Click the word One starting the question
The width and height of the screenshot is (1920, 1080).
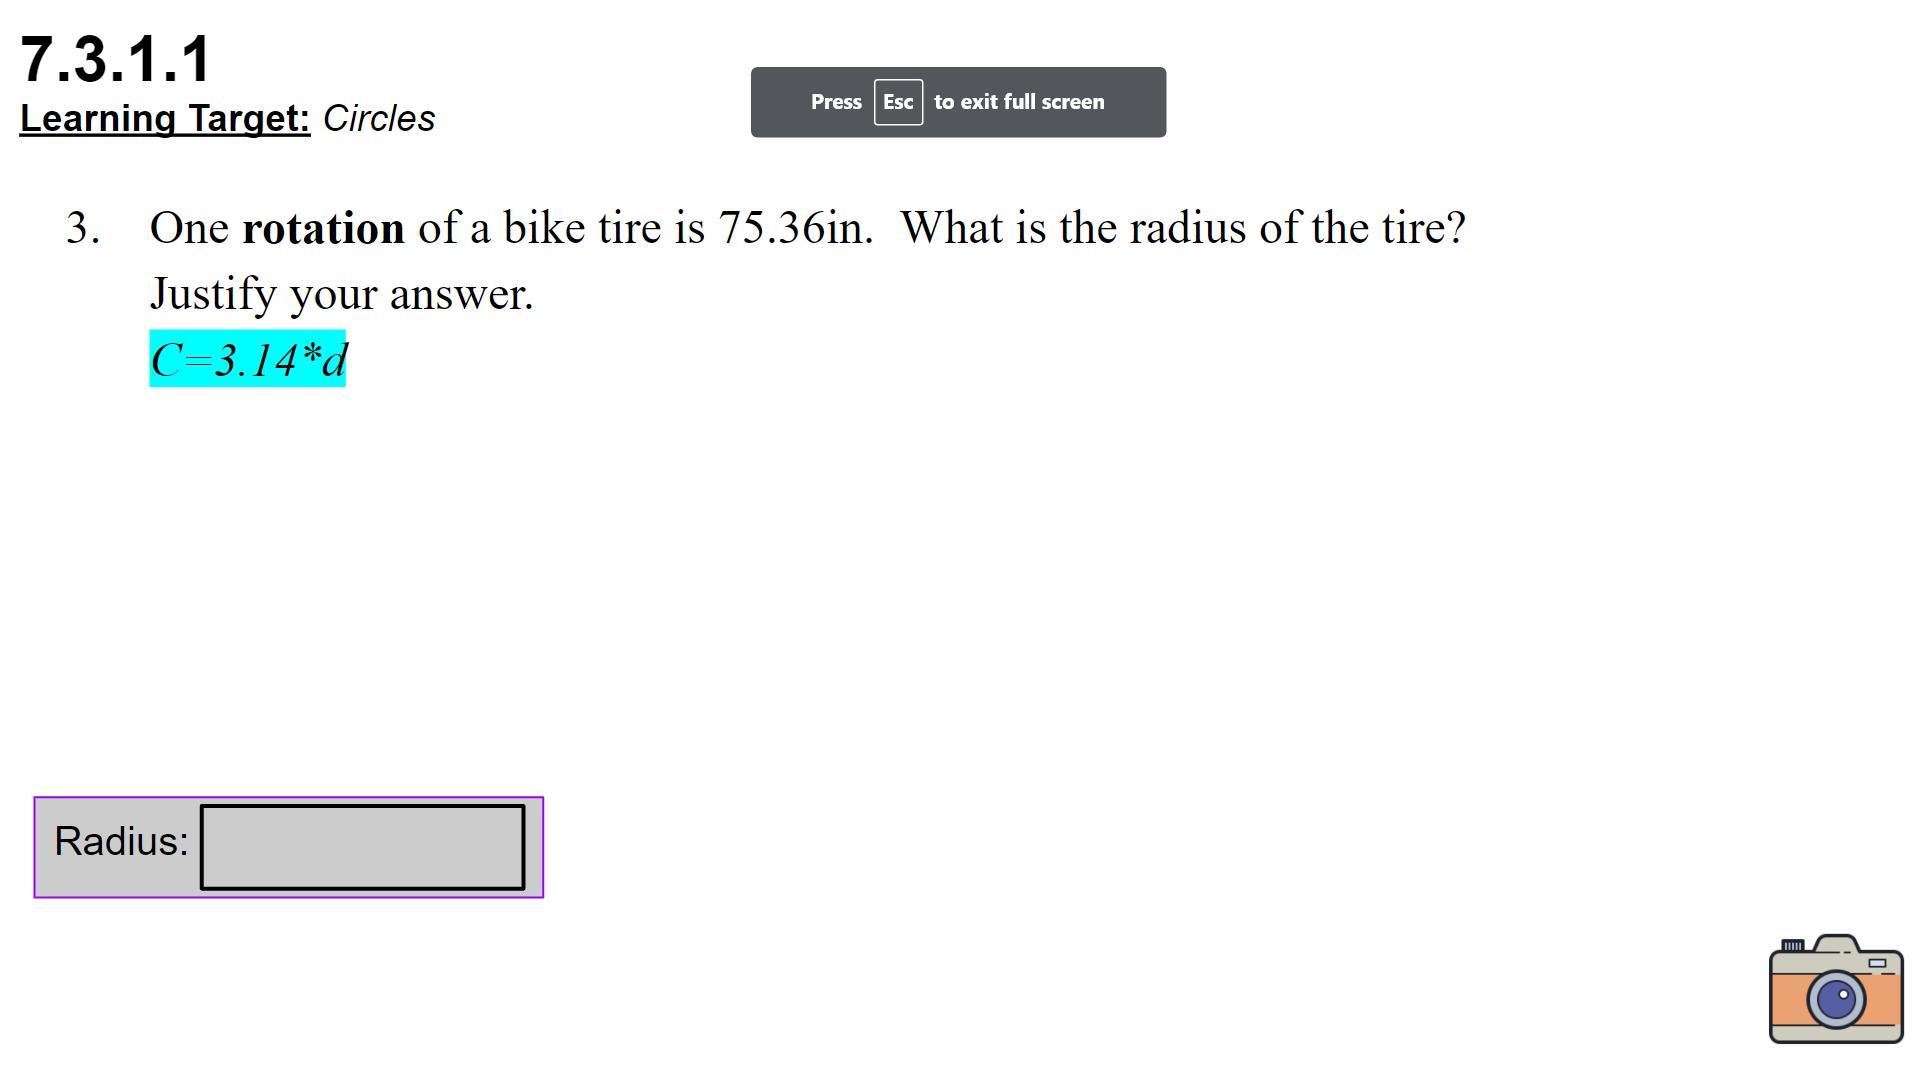[189, 228]
